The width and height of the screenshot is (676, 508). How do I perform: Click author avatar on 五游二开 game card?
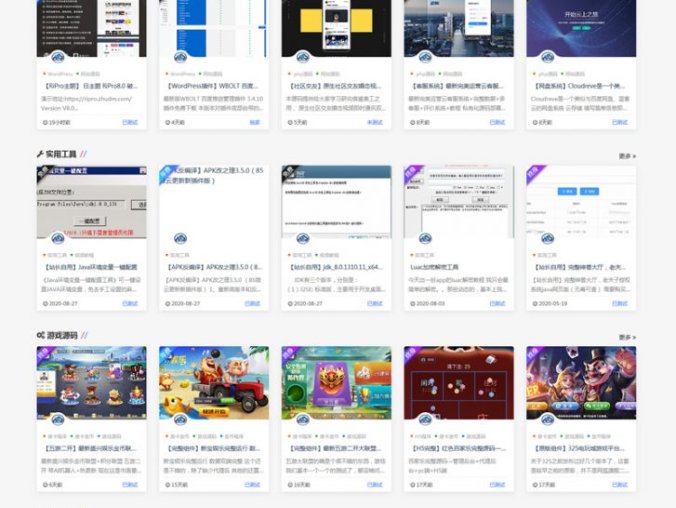tap(58, 419)
